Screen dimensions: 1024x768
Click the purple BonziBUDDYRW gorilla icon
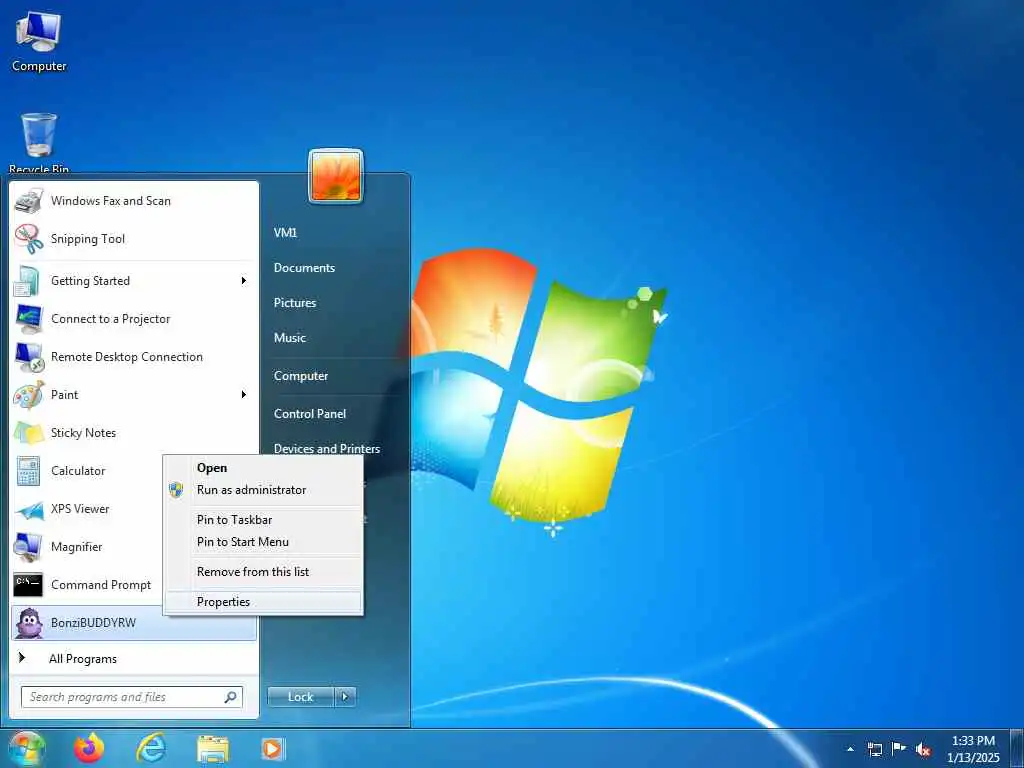[29, 622]
